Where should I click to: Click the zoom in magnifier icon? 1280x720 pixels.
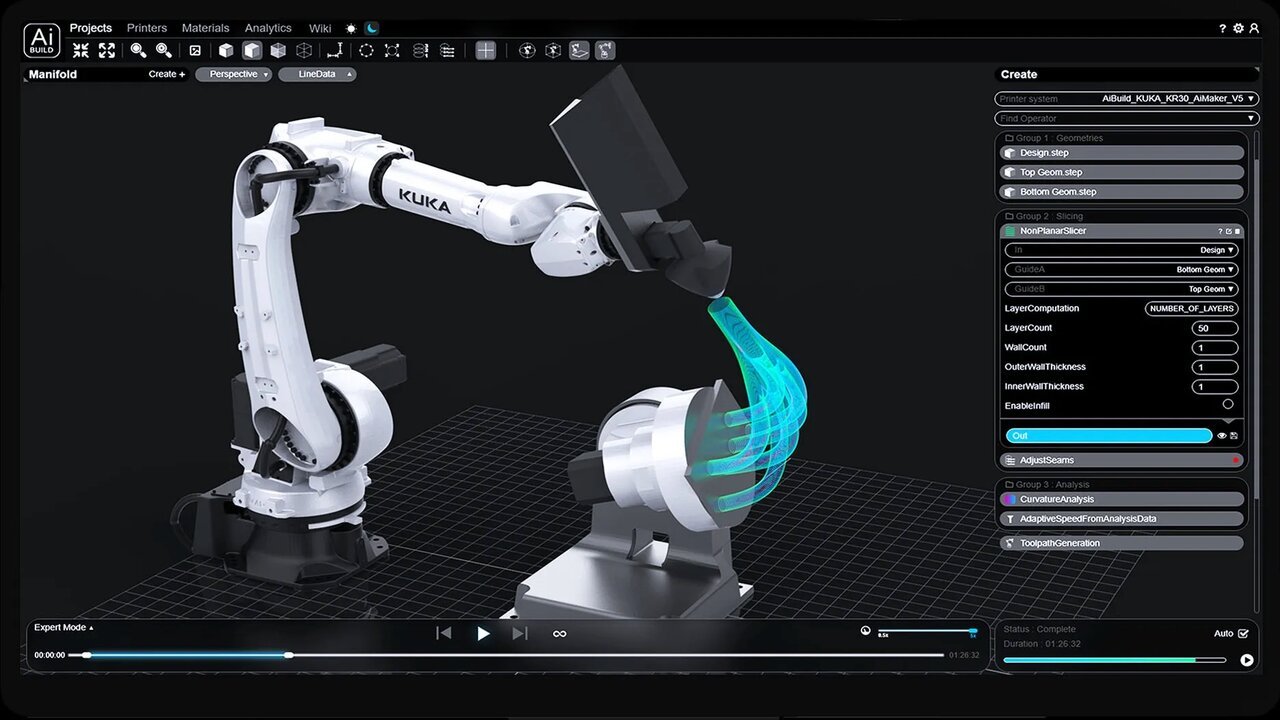[x=138, y=50]
